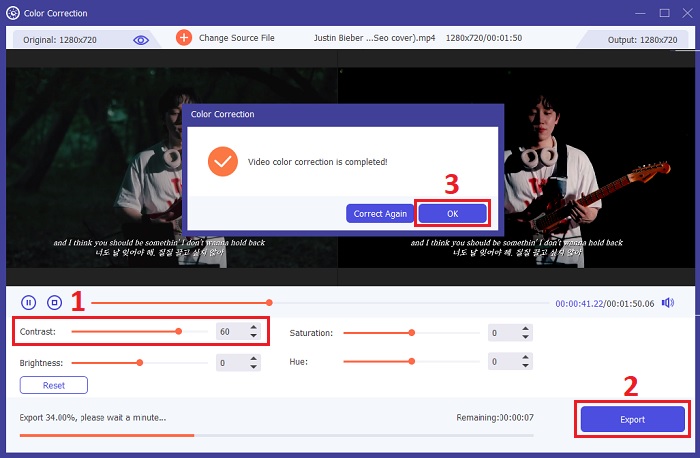The height and width of the screenshot is (458, 700).
Task: Click the orange checkmark icon in dialog
Action: coord(223,161)
